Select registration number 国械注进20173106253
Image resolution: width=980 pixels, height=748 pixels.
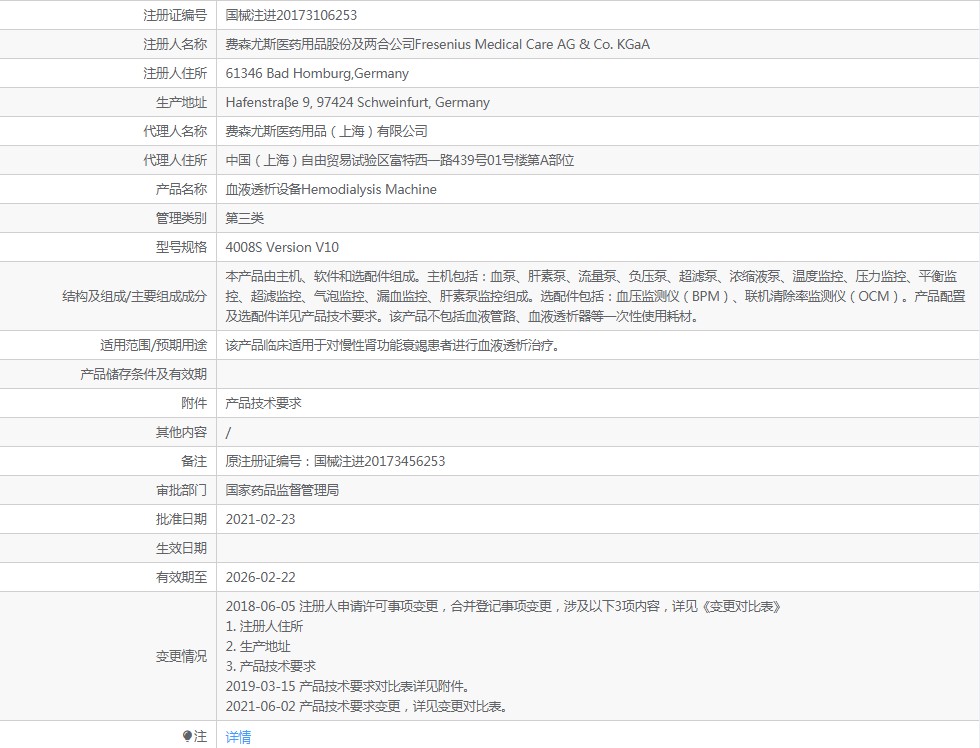click(291, 15)
